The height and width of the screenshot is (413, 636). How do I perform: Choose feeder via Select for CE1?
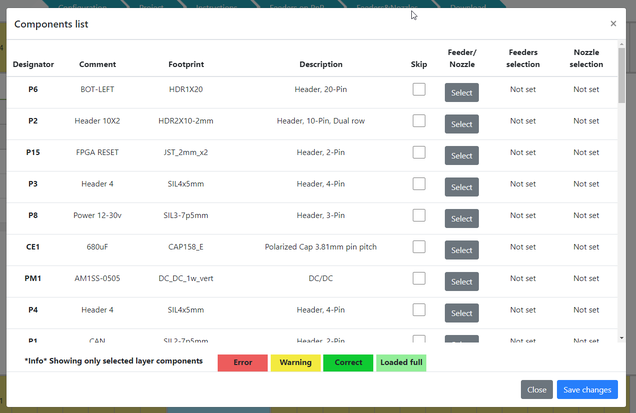tap(461, 251)
